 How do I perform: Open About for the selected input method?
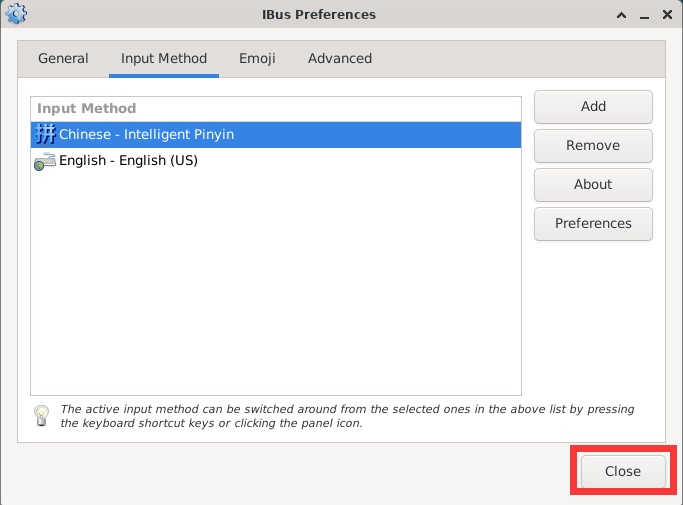click(593, 184)
